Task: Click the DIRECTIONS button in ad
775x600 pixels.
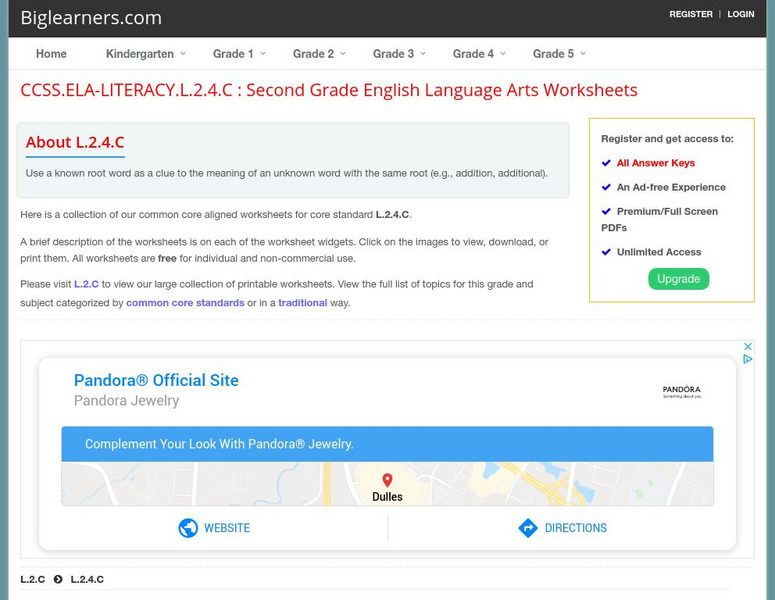Action: pyautogui.click(x=562, y=528)
